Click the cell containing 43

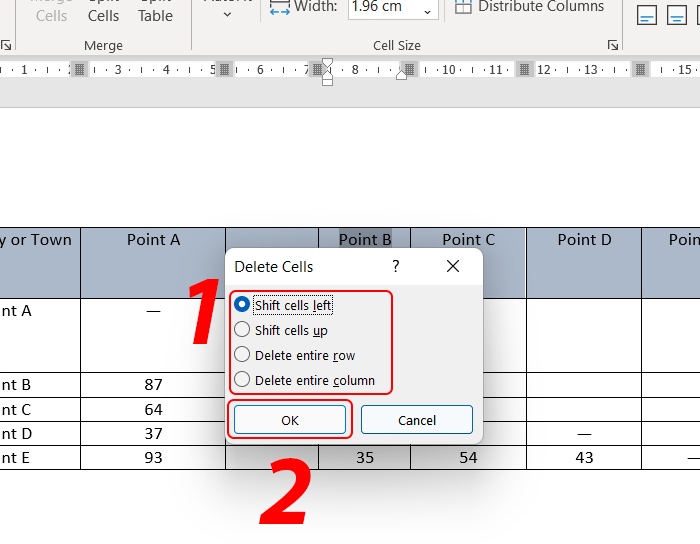pos(584,457)
